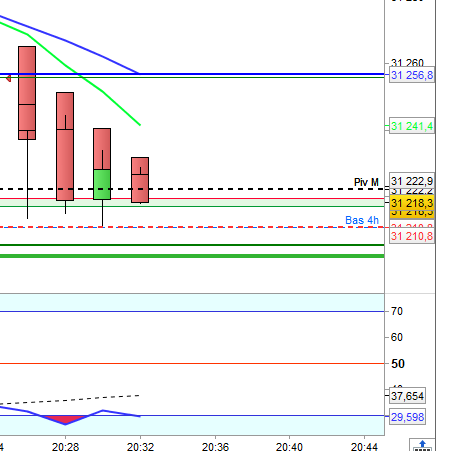
Task: Select the tallest red candle on the left
Action: [x=27, y=93]
